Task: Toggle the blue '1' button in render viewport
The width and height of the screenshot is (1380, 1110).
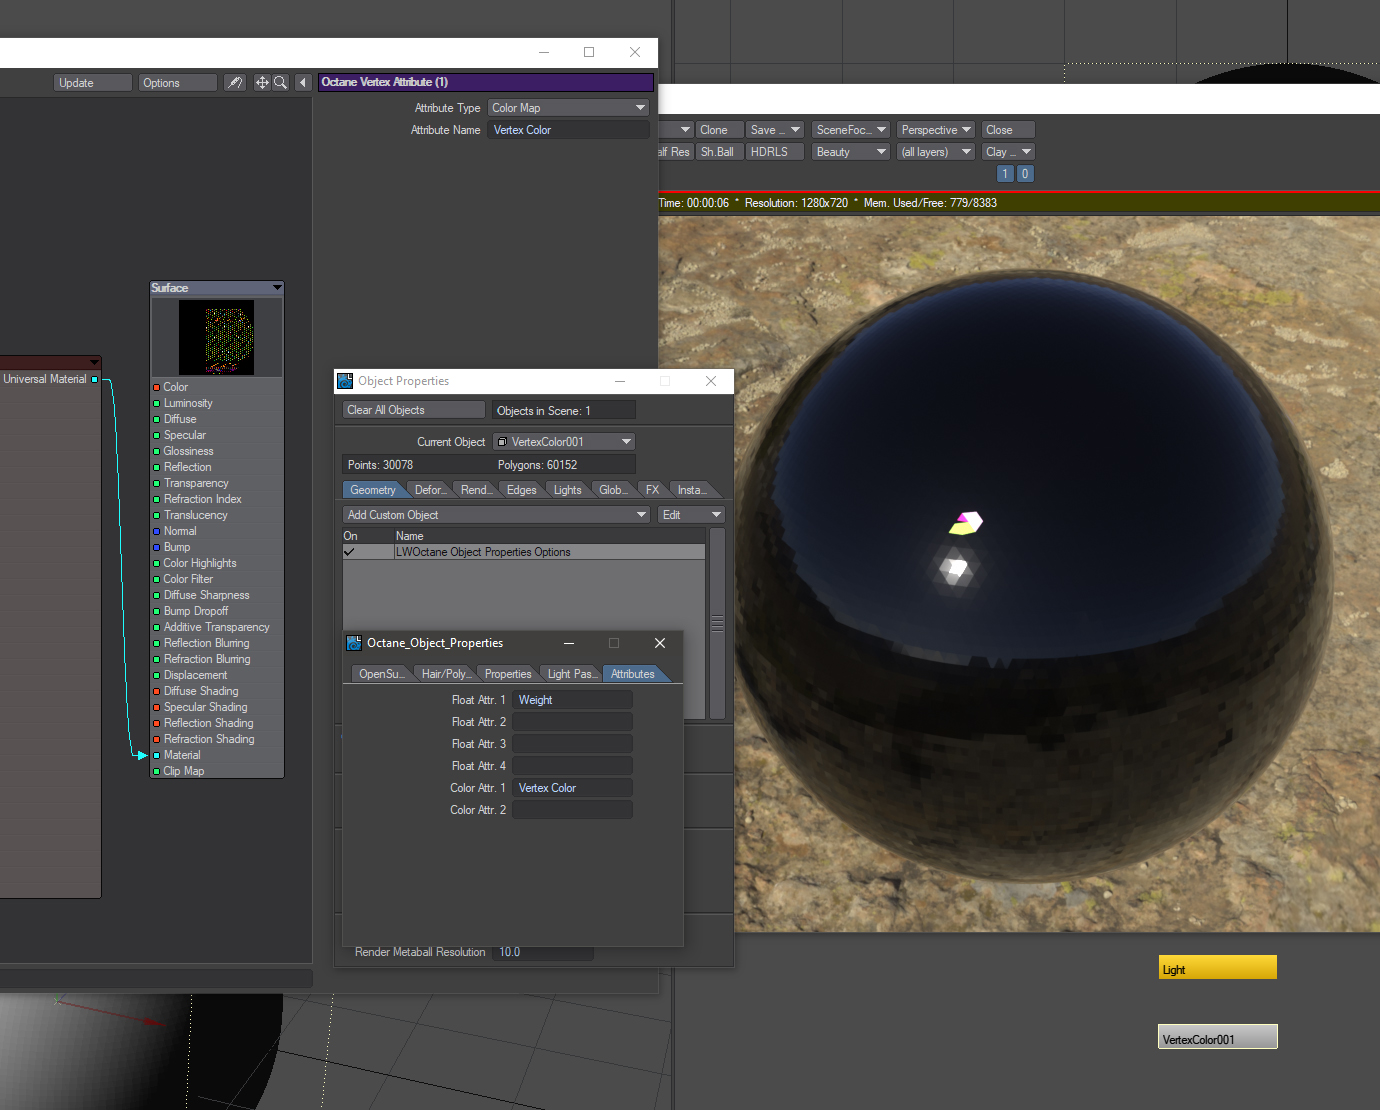Action: coord(1006,174)
